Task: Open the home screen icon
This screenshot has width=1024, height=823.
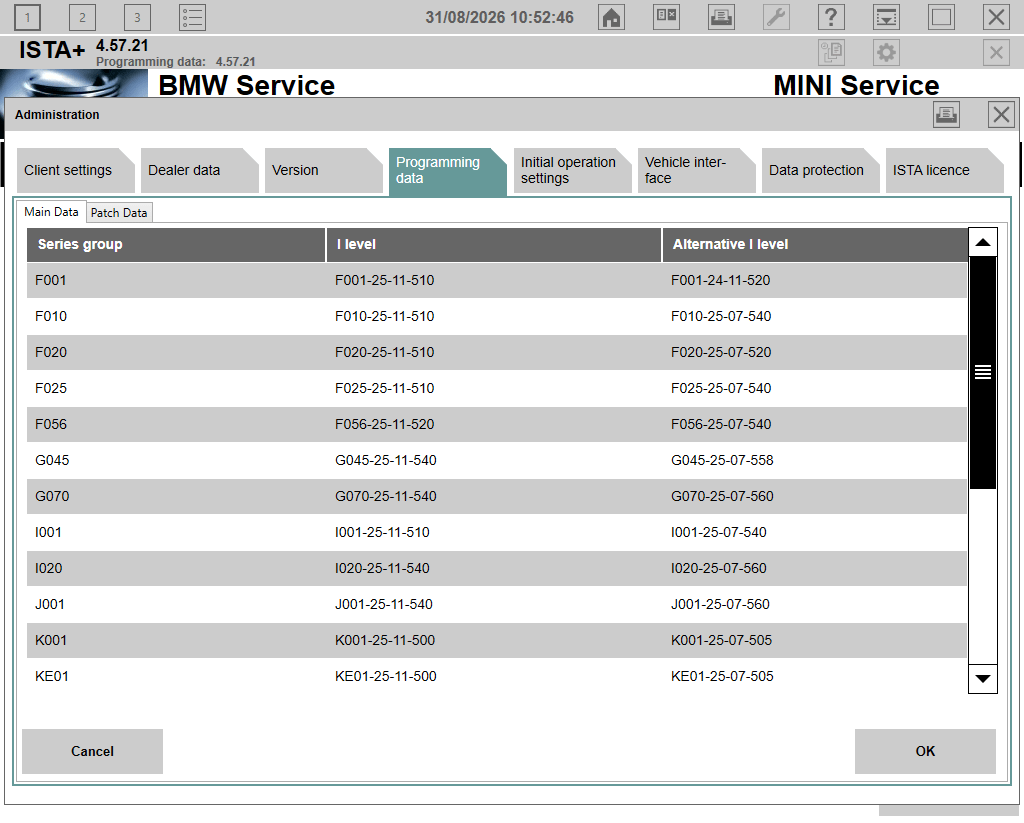Action: tap(611, 17)
